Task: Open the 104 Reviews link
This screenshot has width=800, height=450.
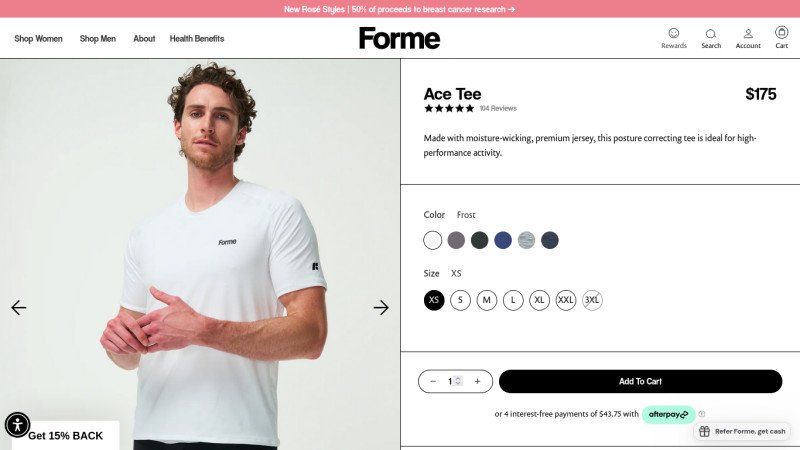Action: click(498, 108)
